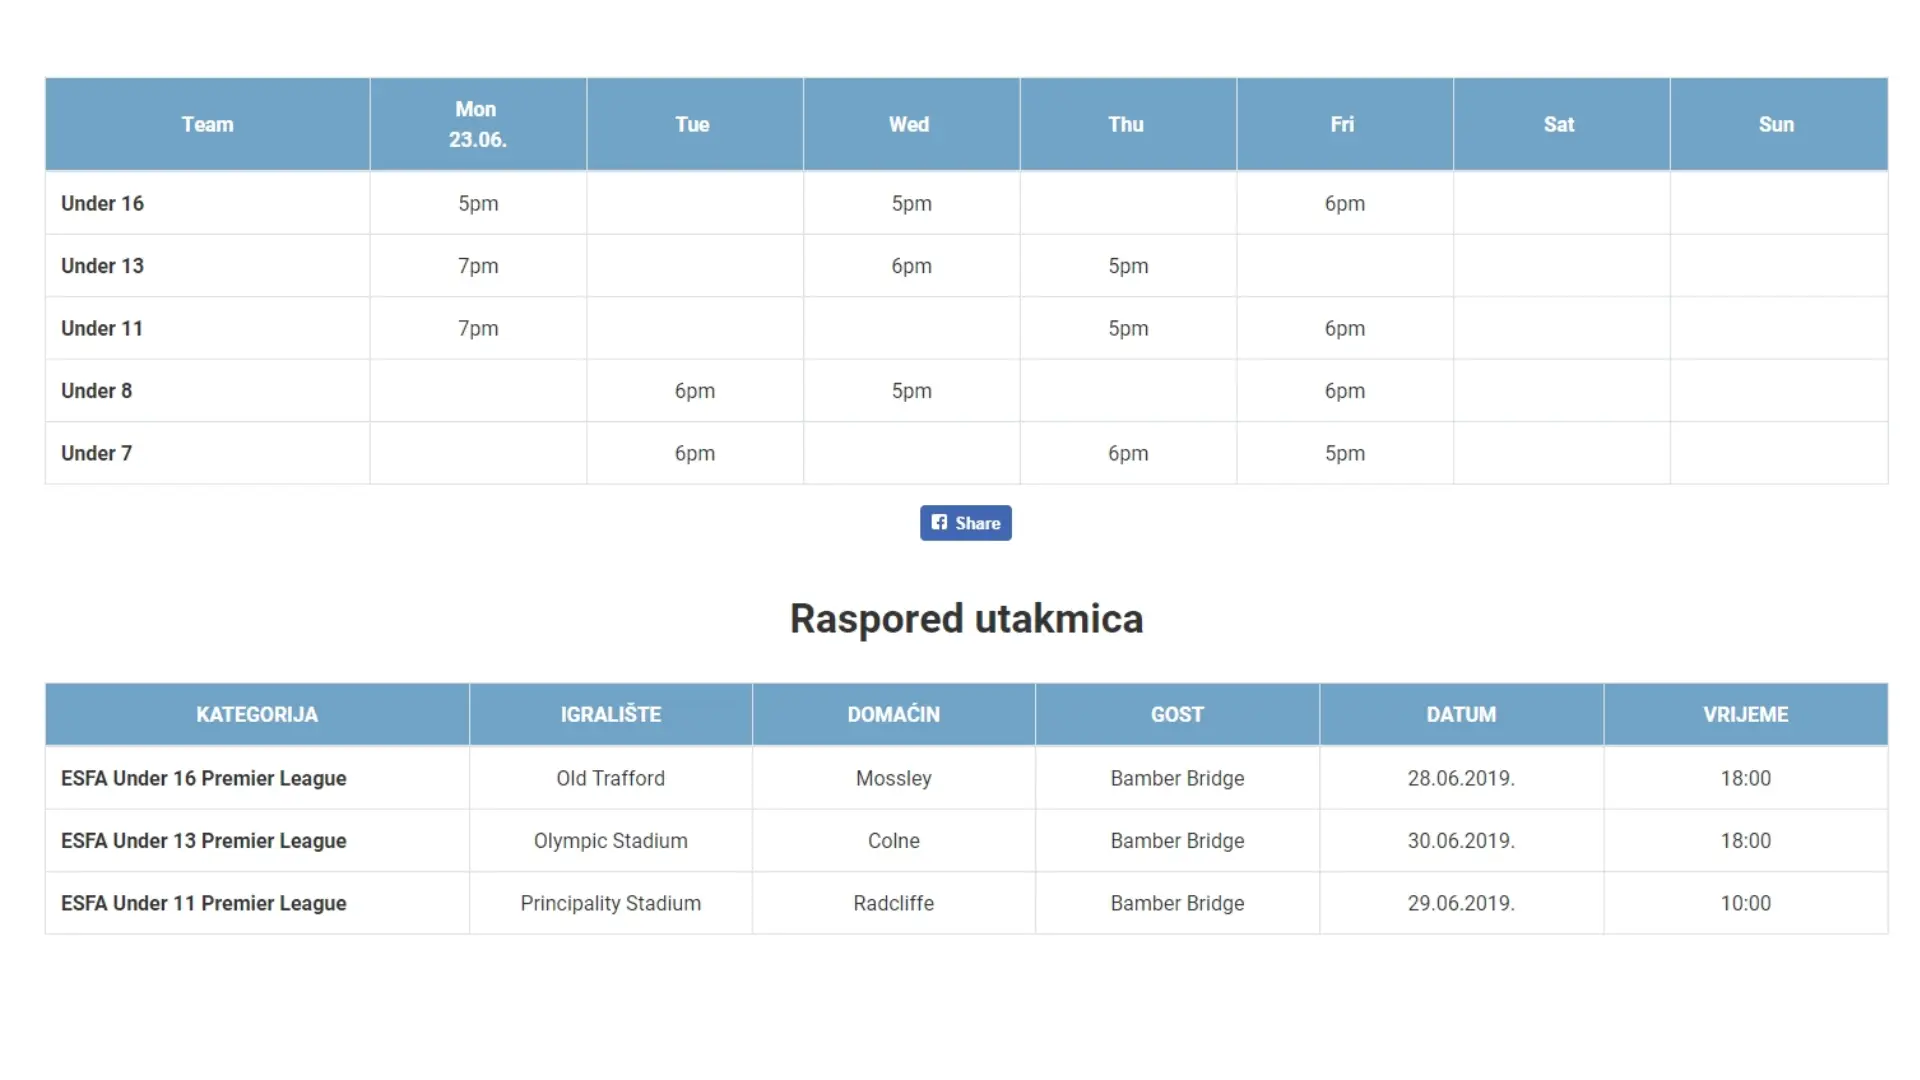Select ESFA Under 11 Premier League row
The height and width of the screenshot is (1080, 1920).
(966, 903)
